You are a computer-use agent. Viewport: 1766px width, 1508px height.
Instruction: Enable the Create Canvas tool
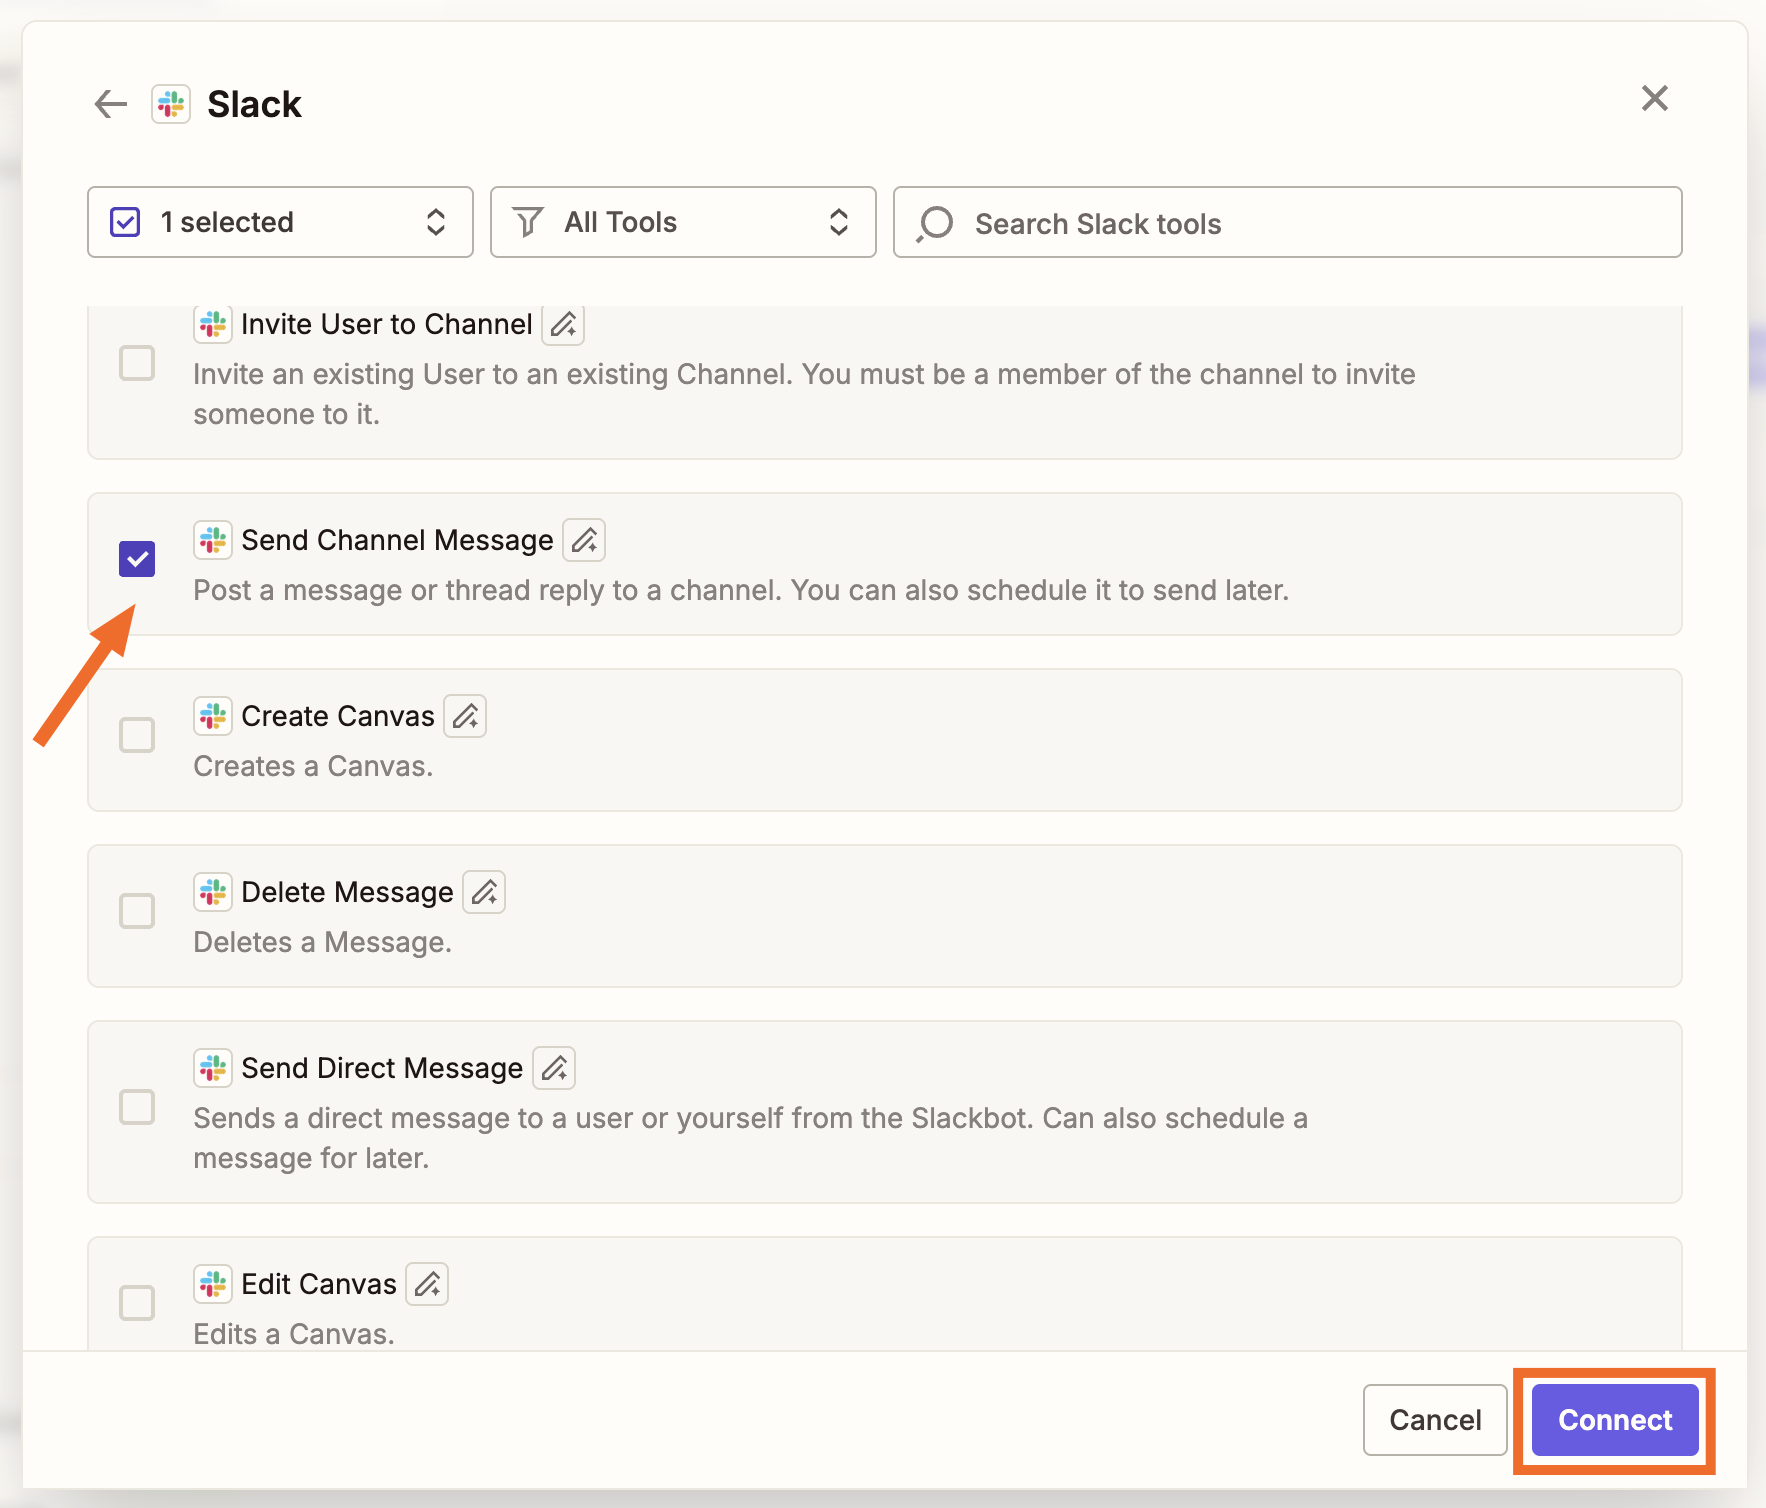(x=137, y=734)
